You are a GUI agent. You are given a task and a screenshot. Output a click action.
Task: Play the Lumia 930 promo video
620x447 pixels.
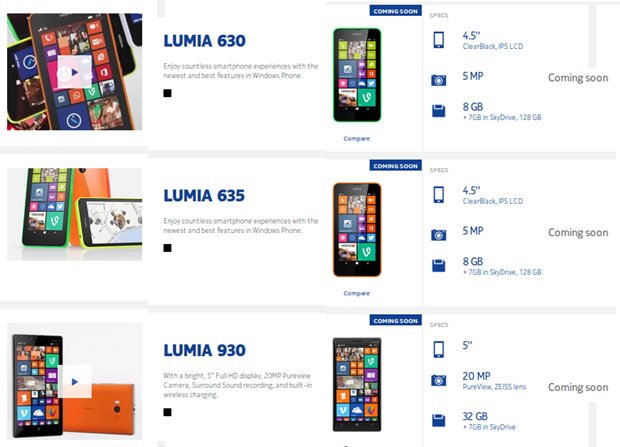coord(75,381)
